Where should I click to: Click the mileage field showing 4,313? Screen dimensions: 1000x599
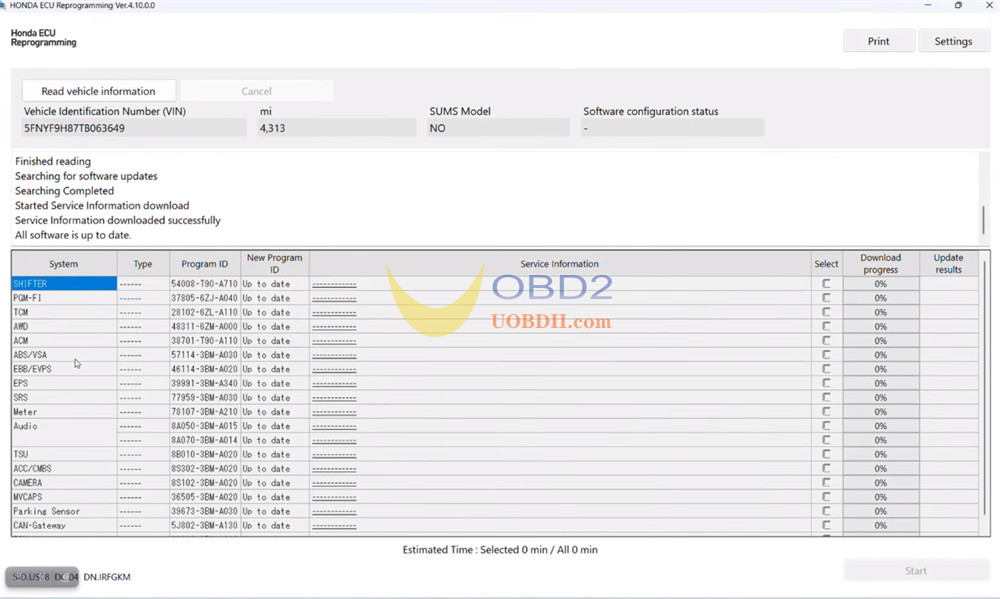(336, 128)
